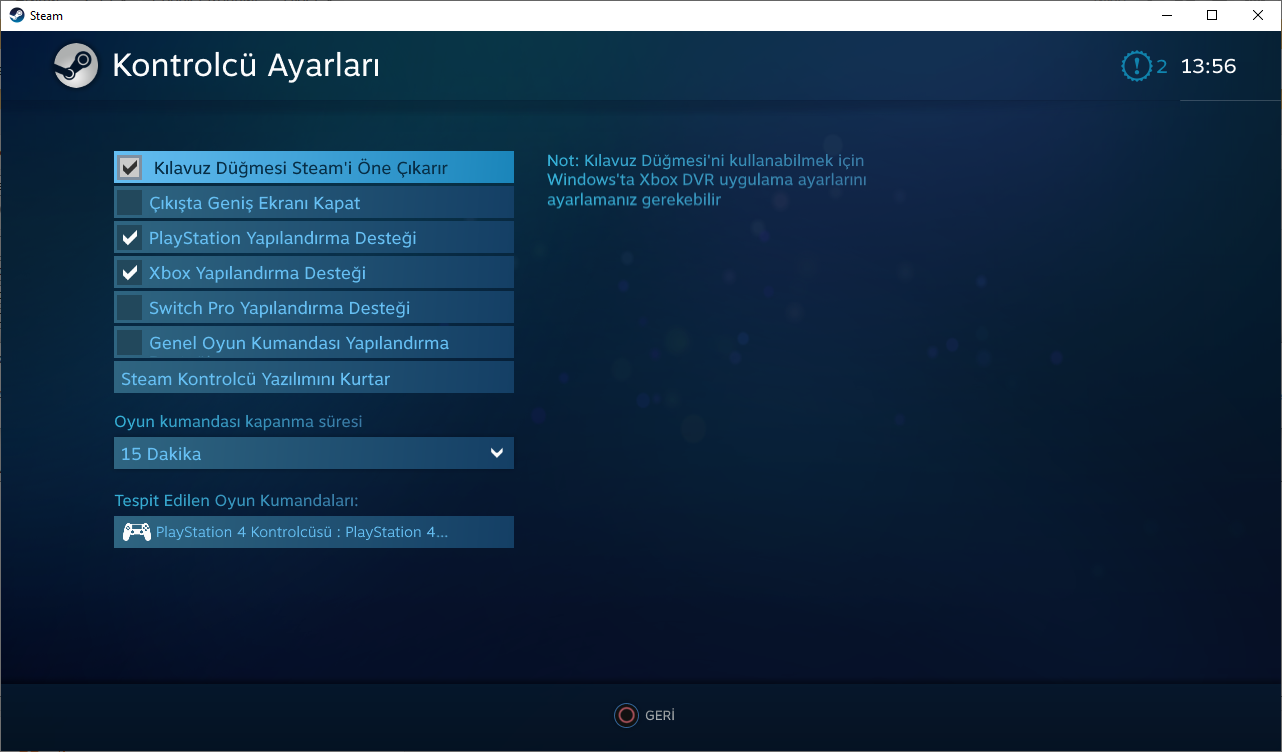Click the Steam logo beside Kontrolcü Ayarları
The width and height of the screenshot is (1282, 752).
click(76, 66)
